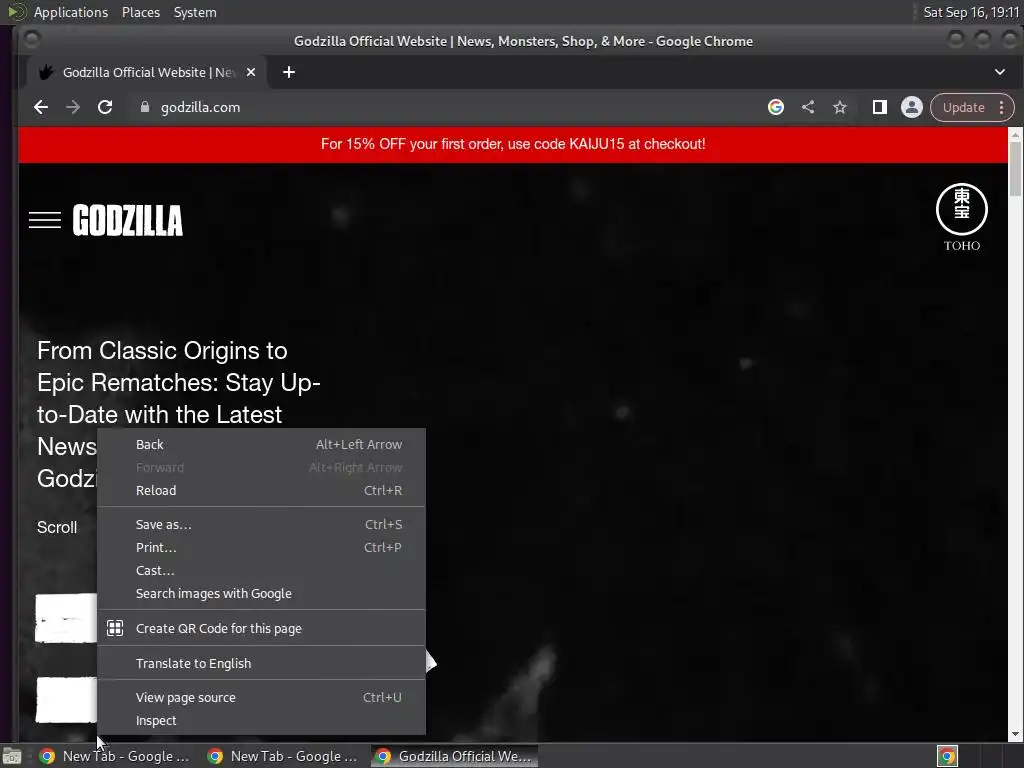The height and width of the screenshot is (768, 1024).
Task: Switch to second New Tab taskbar window
Action: [283, 756]
